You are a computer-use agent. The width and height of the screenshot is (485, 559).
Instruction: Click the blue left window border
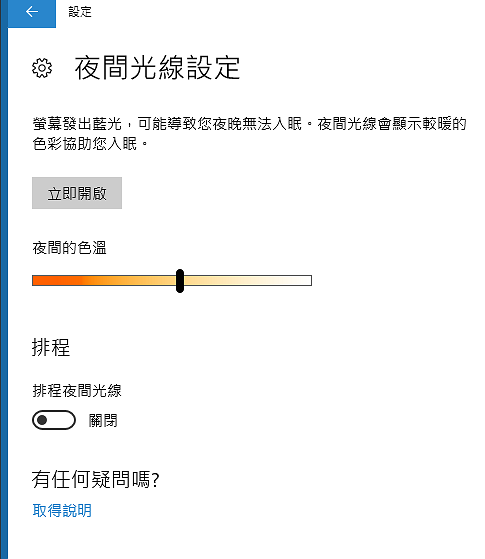click(x=4, y=280)
